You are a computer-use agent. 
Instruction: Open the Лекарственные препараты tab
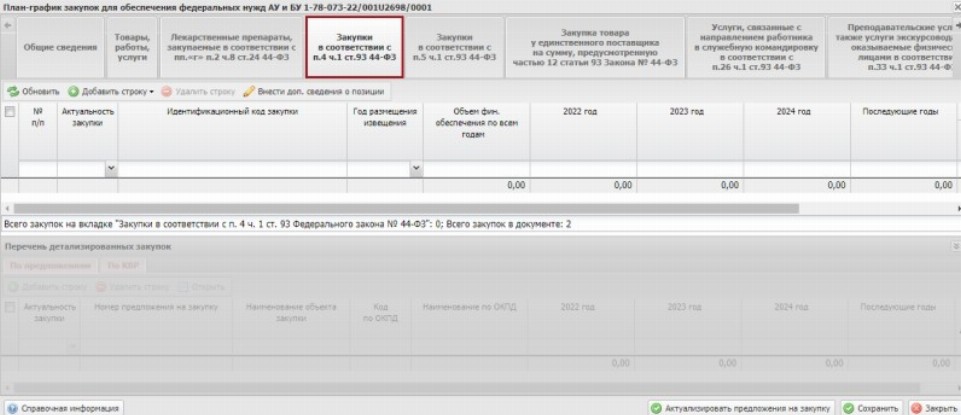tap(230, 49)
